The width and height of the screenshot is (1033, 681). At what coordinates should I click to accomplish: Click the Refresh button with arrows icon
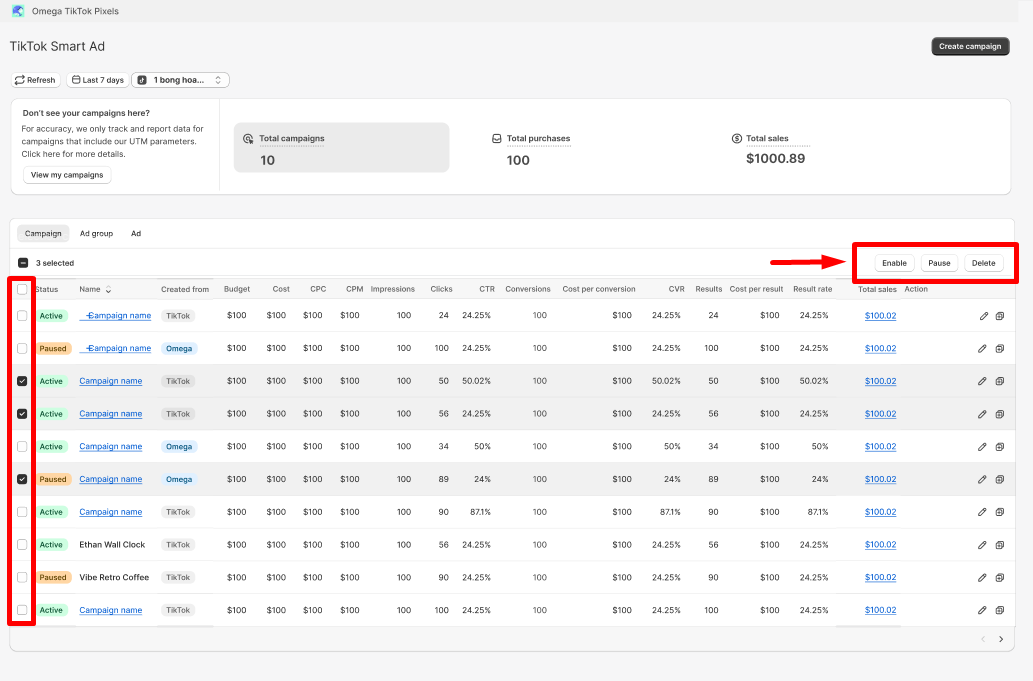point(35,80)
